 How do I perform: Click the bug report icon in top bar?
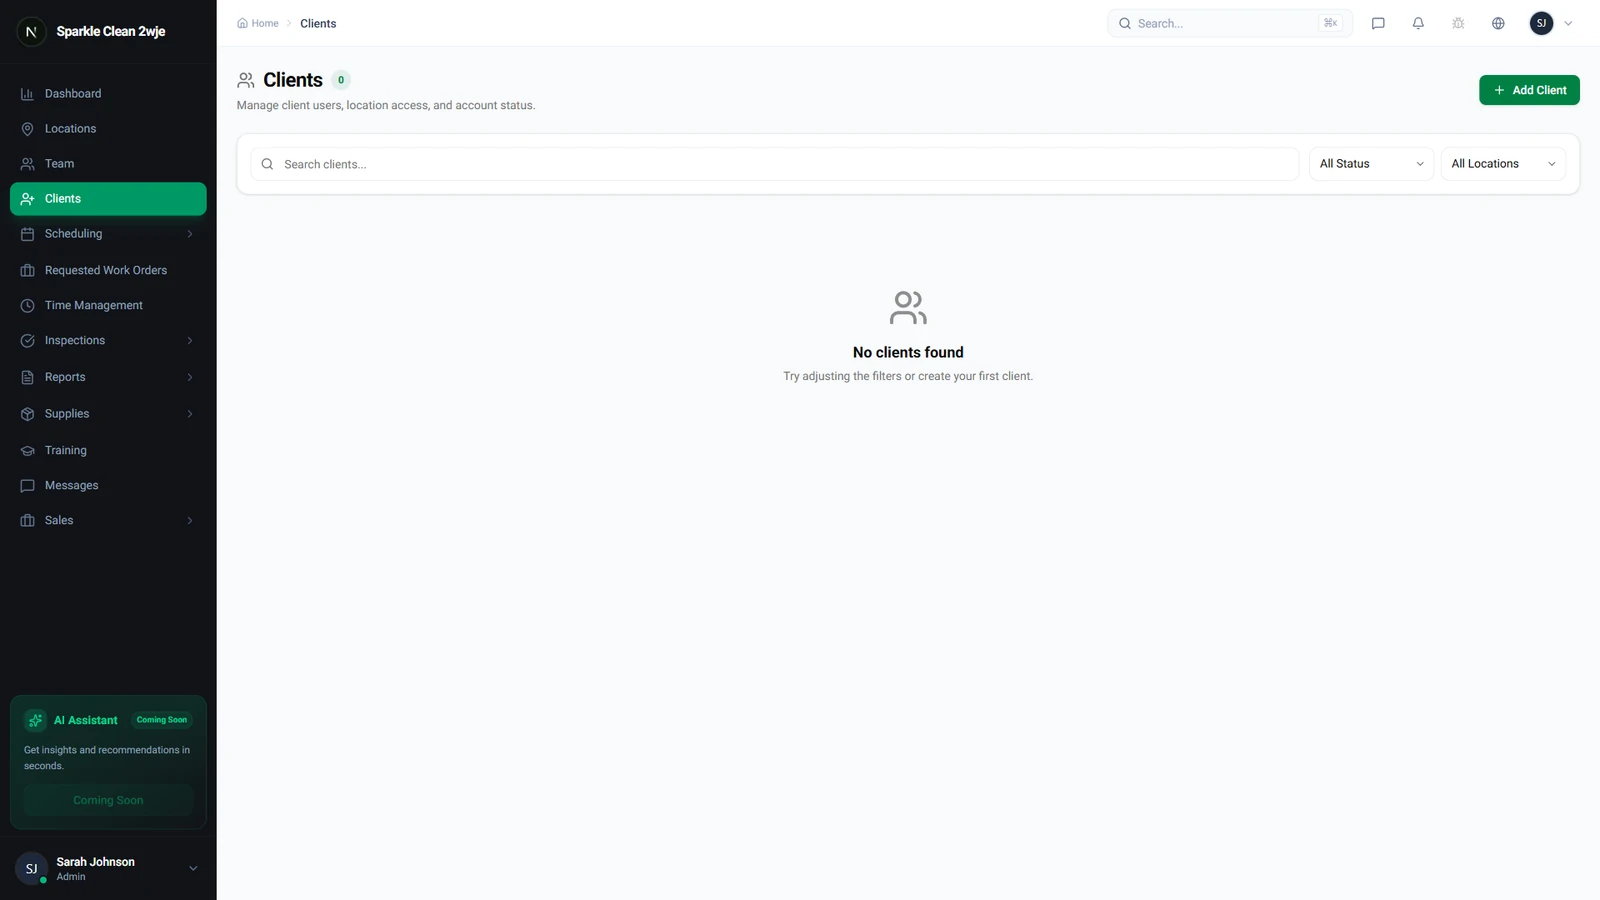[1458, 23]
